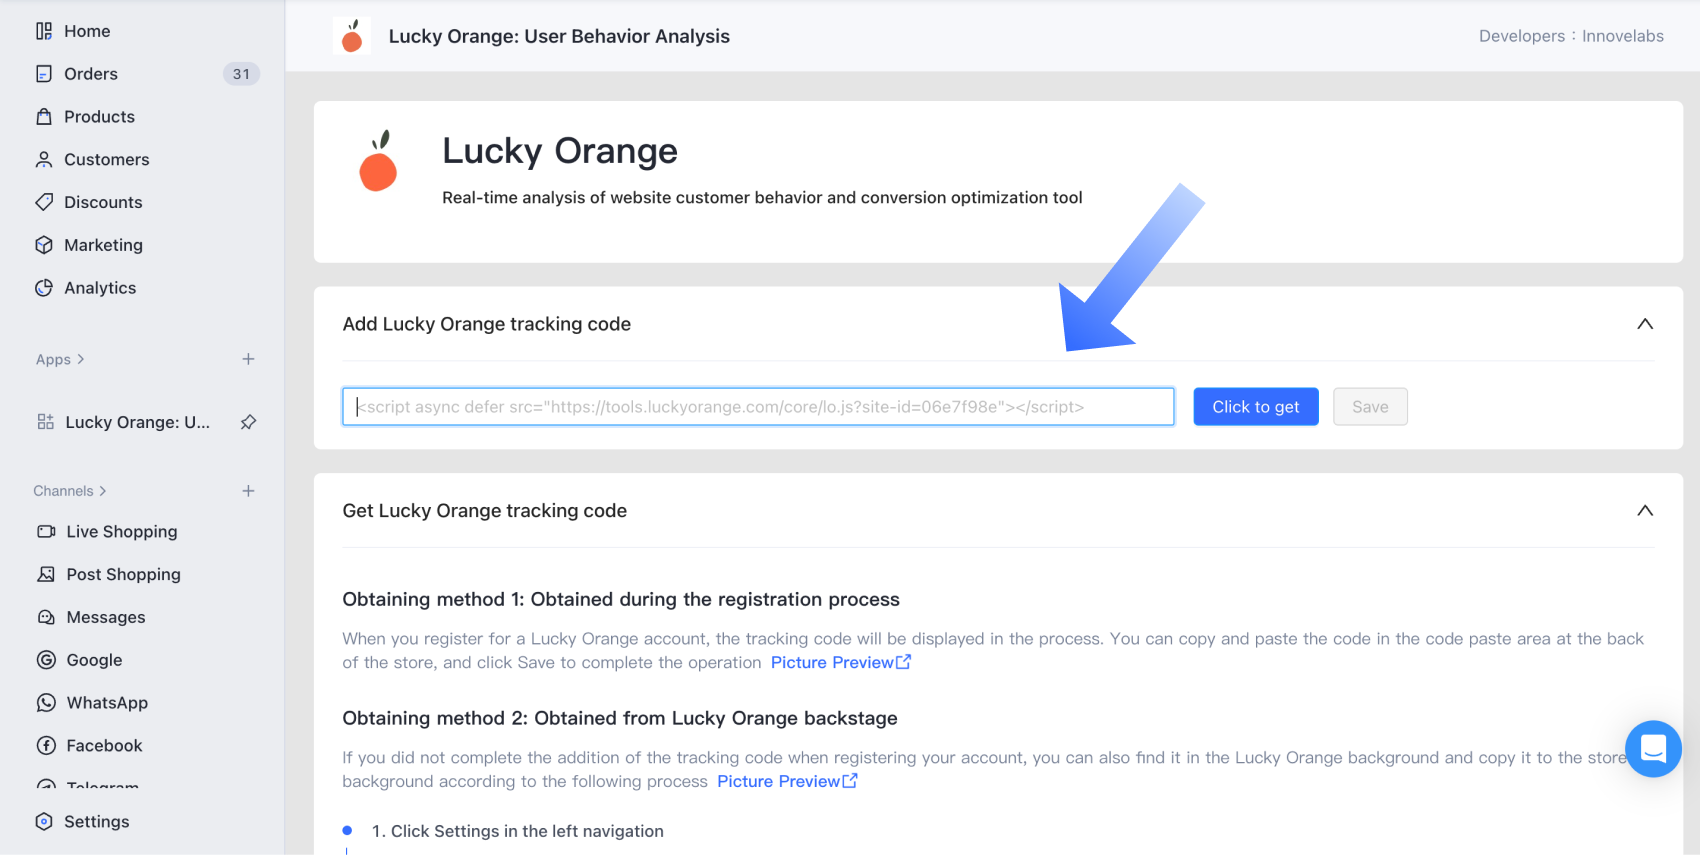Open the chat support bubble
Viewport: 1700px width, 855px height.
[1653, 748]
